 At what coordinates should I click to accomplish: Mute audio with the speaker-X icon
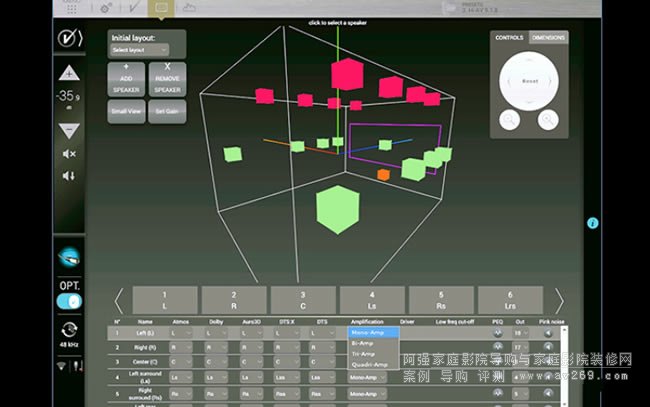[x=68, y=154]
